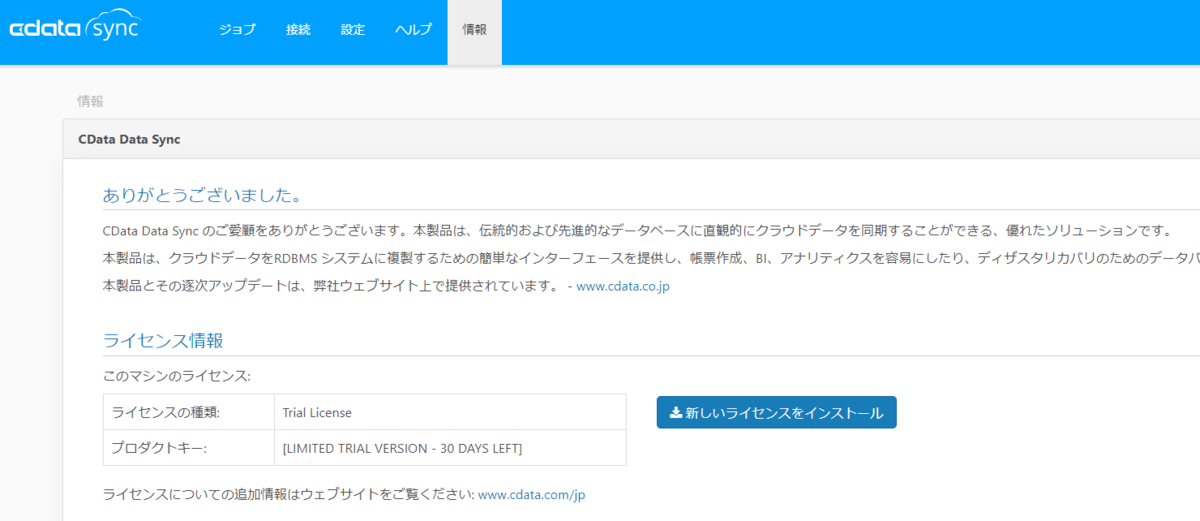The width and height of the screenshot is (1200, 521).
Task: Click the このマシンのライセンス: label
Action: (177, 377)
